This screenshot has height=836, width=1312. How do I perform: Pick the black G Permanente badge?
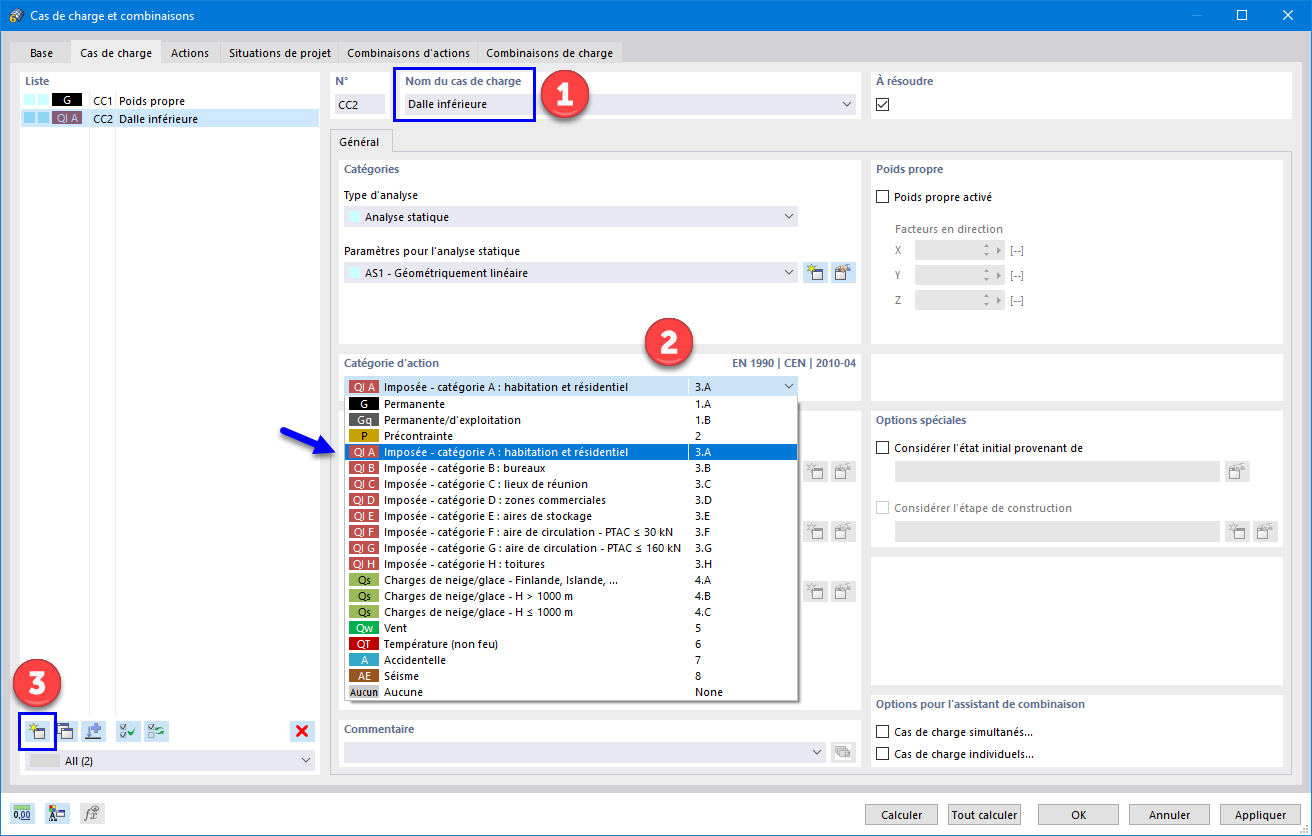click(363, 404)
